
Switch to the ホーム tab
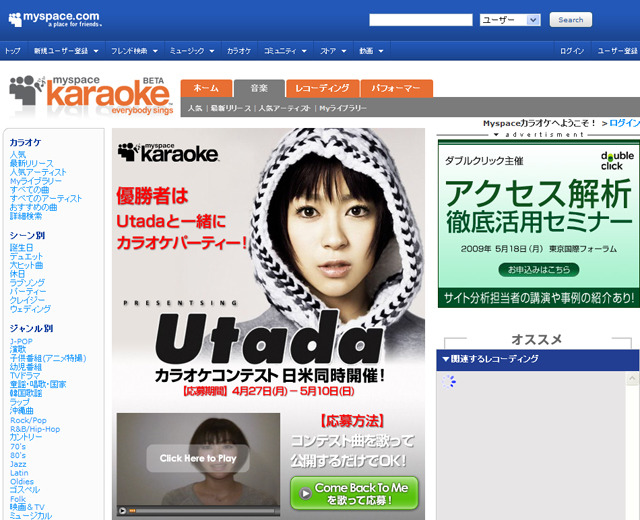pyautogui.click(x=207, y=88)
